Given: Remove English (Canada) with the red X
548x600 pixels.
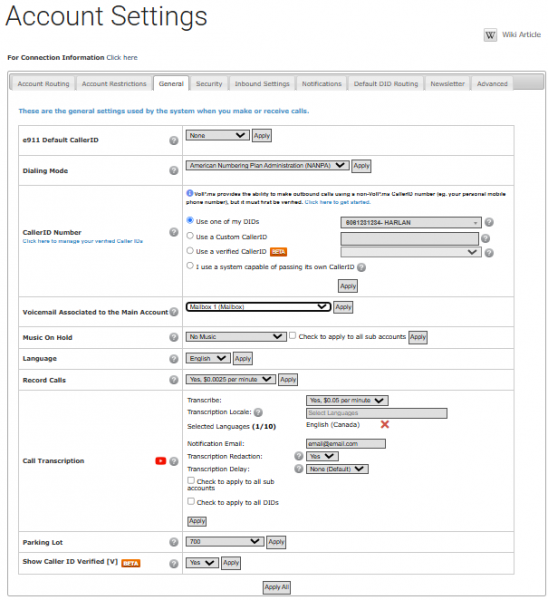Looking at the screenshot, I should coord(385,424).
